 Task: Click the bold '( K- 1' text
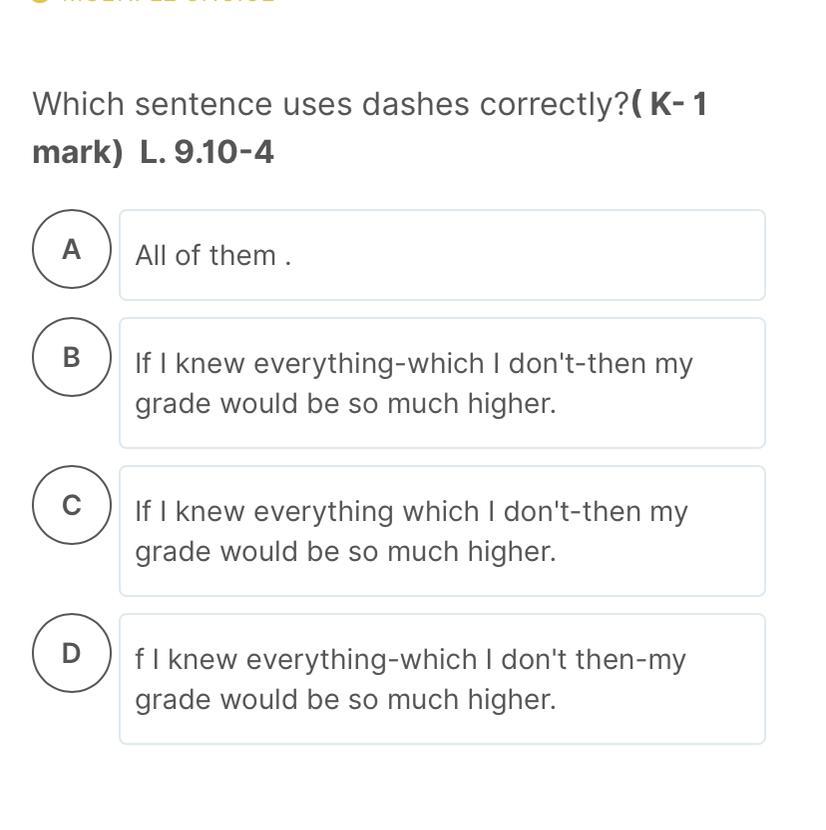(670, 104)
